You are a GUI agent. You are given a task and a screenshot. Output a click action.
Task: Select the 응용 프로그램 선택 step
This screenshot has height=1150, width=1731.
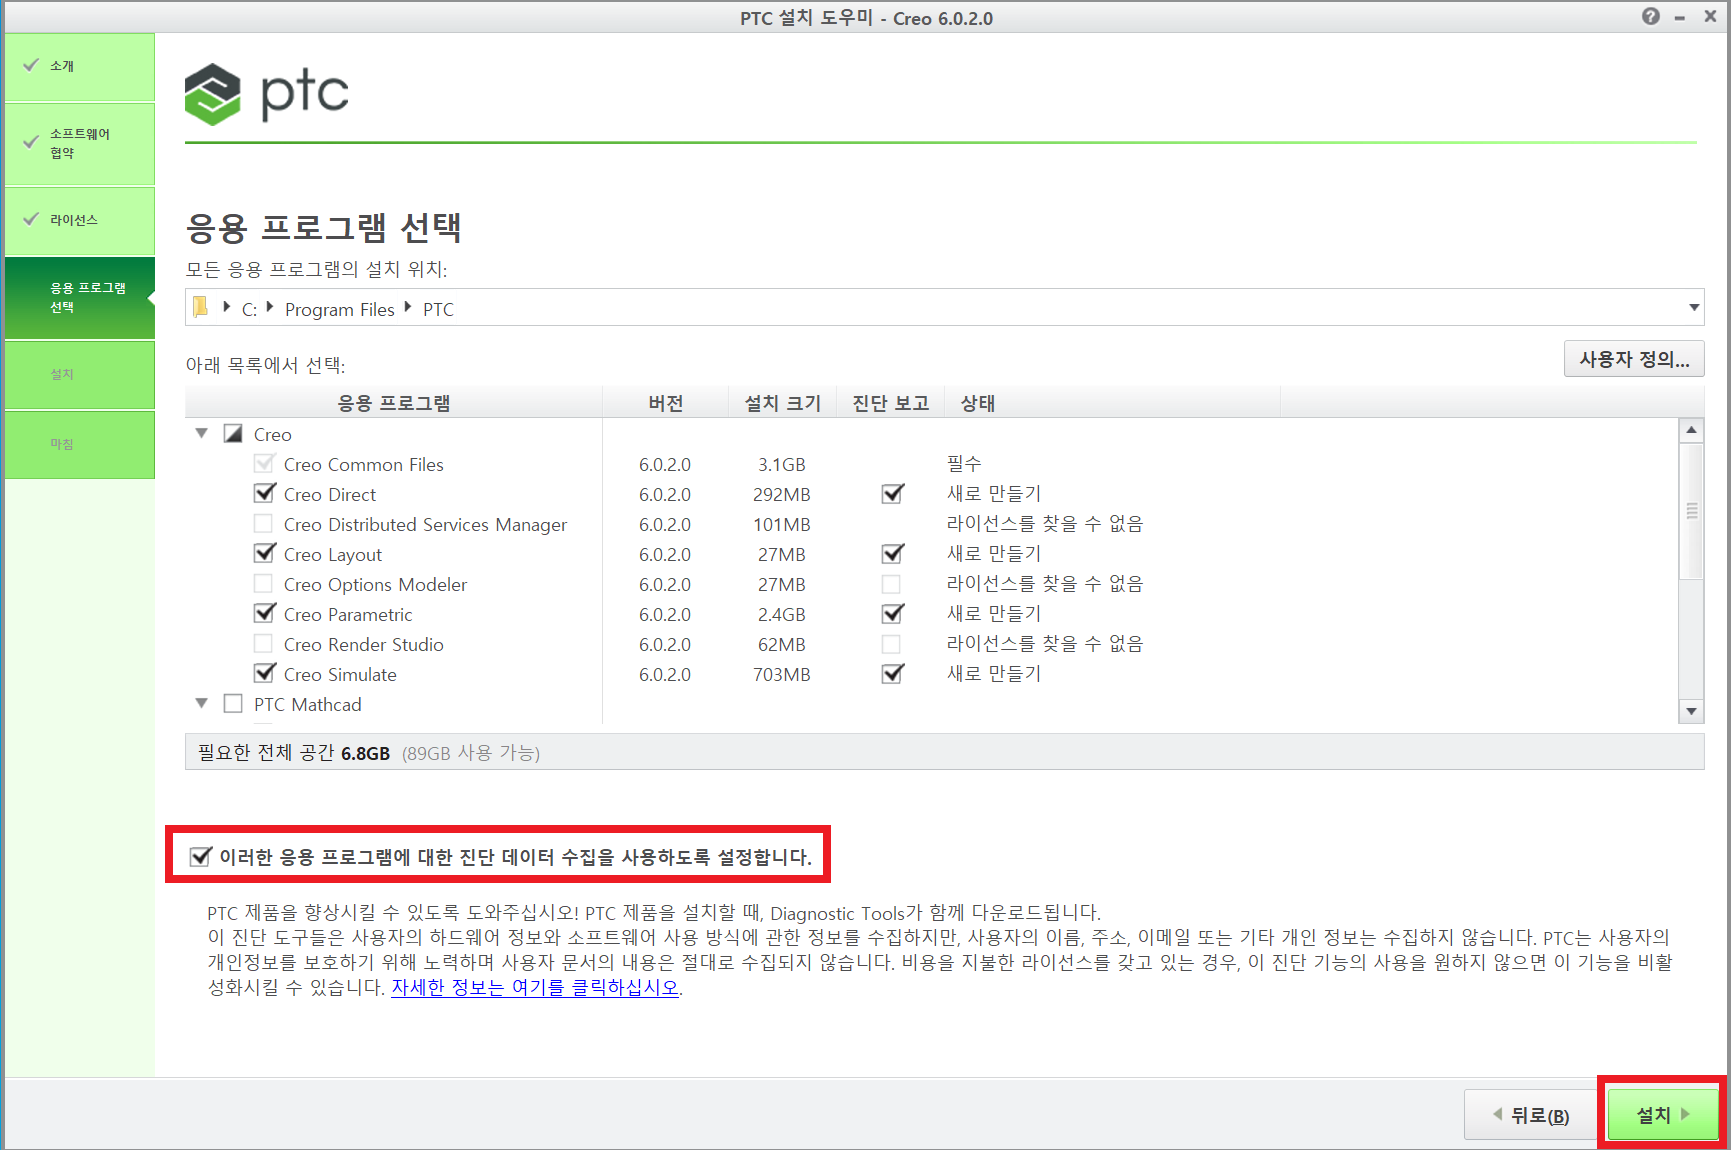(80, 297)
